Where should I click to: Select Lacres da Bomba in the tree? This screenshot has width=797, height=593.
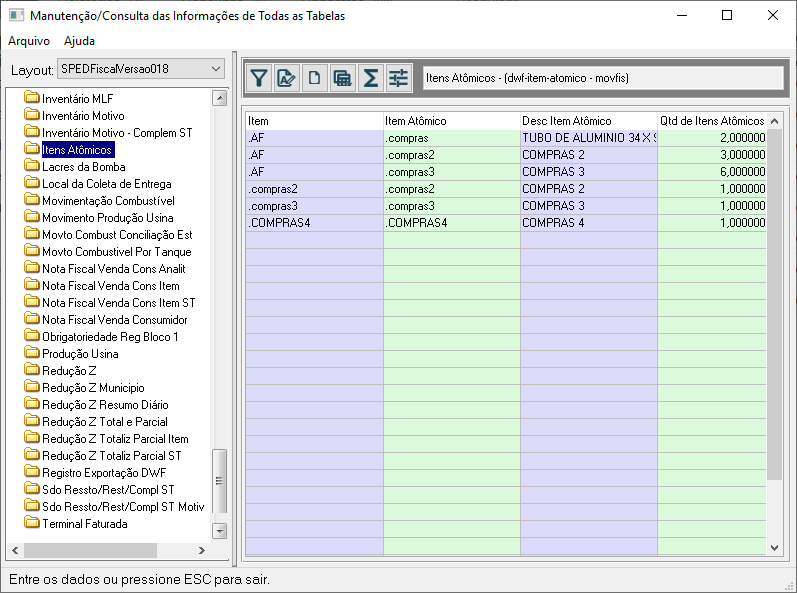(83, 167)
